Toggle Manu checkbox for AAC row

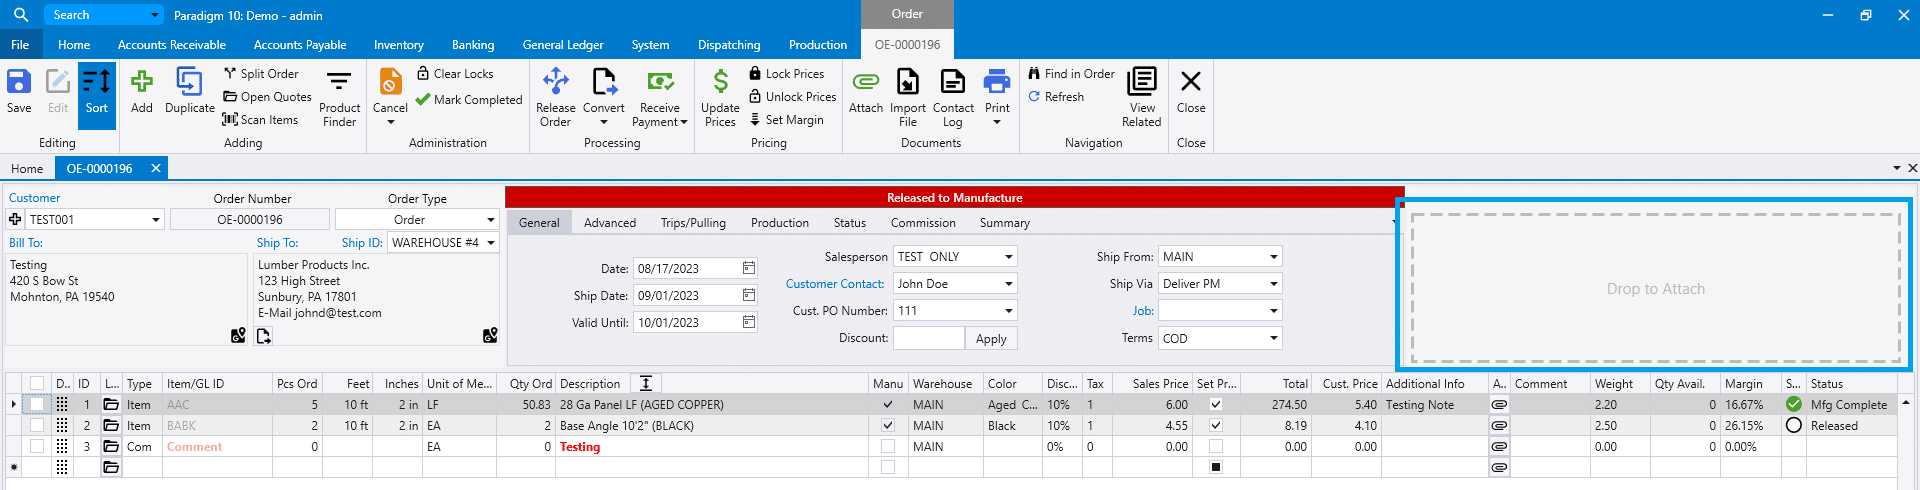[888, 405]
